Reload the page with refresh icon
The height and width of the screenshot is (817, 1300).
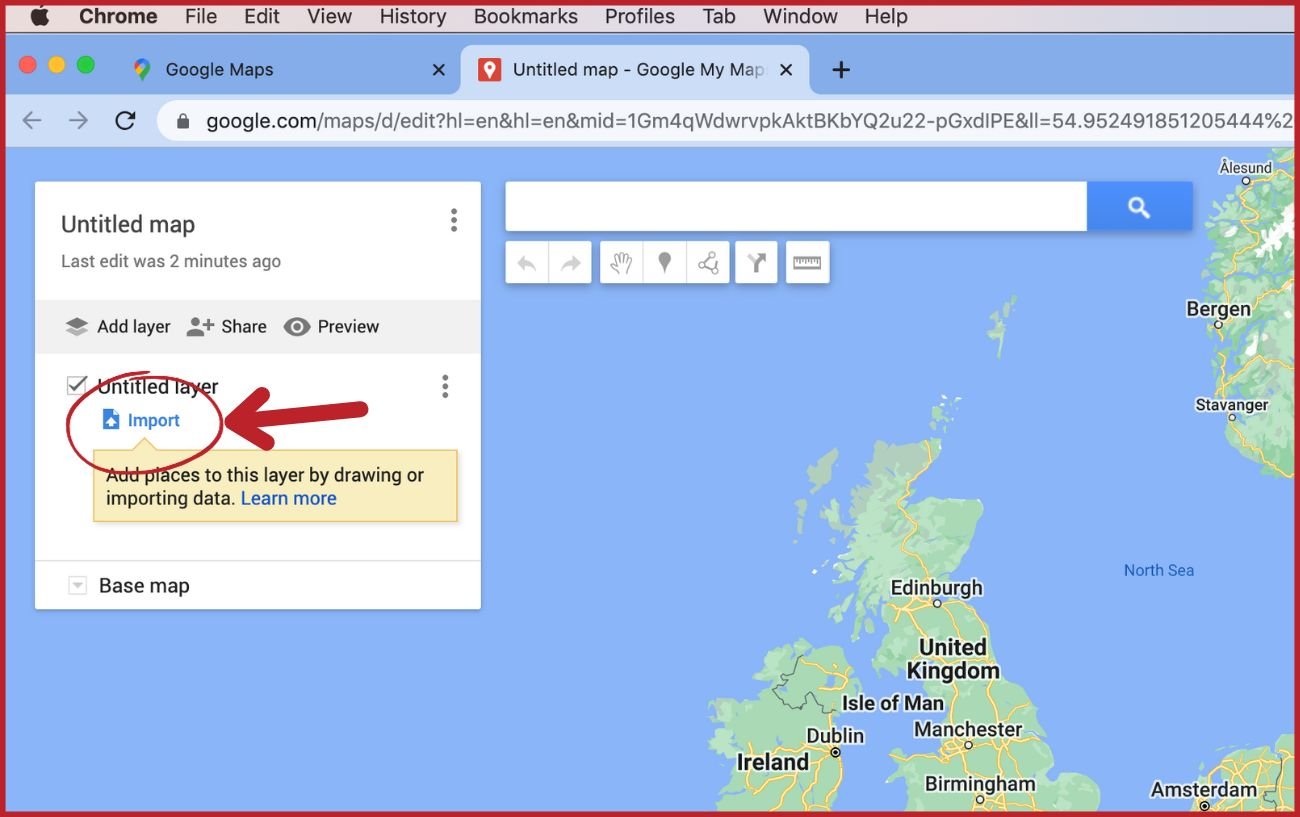(x=125, y=121)
